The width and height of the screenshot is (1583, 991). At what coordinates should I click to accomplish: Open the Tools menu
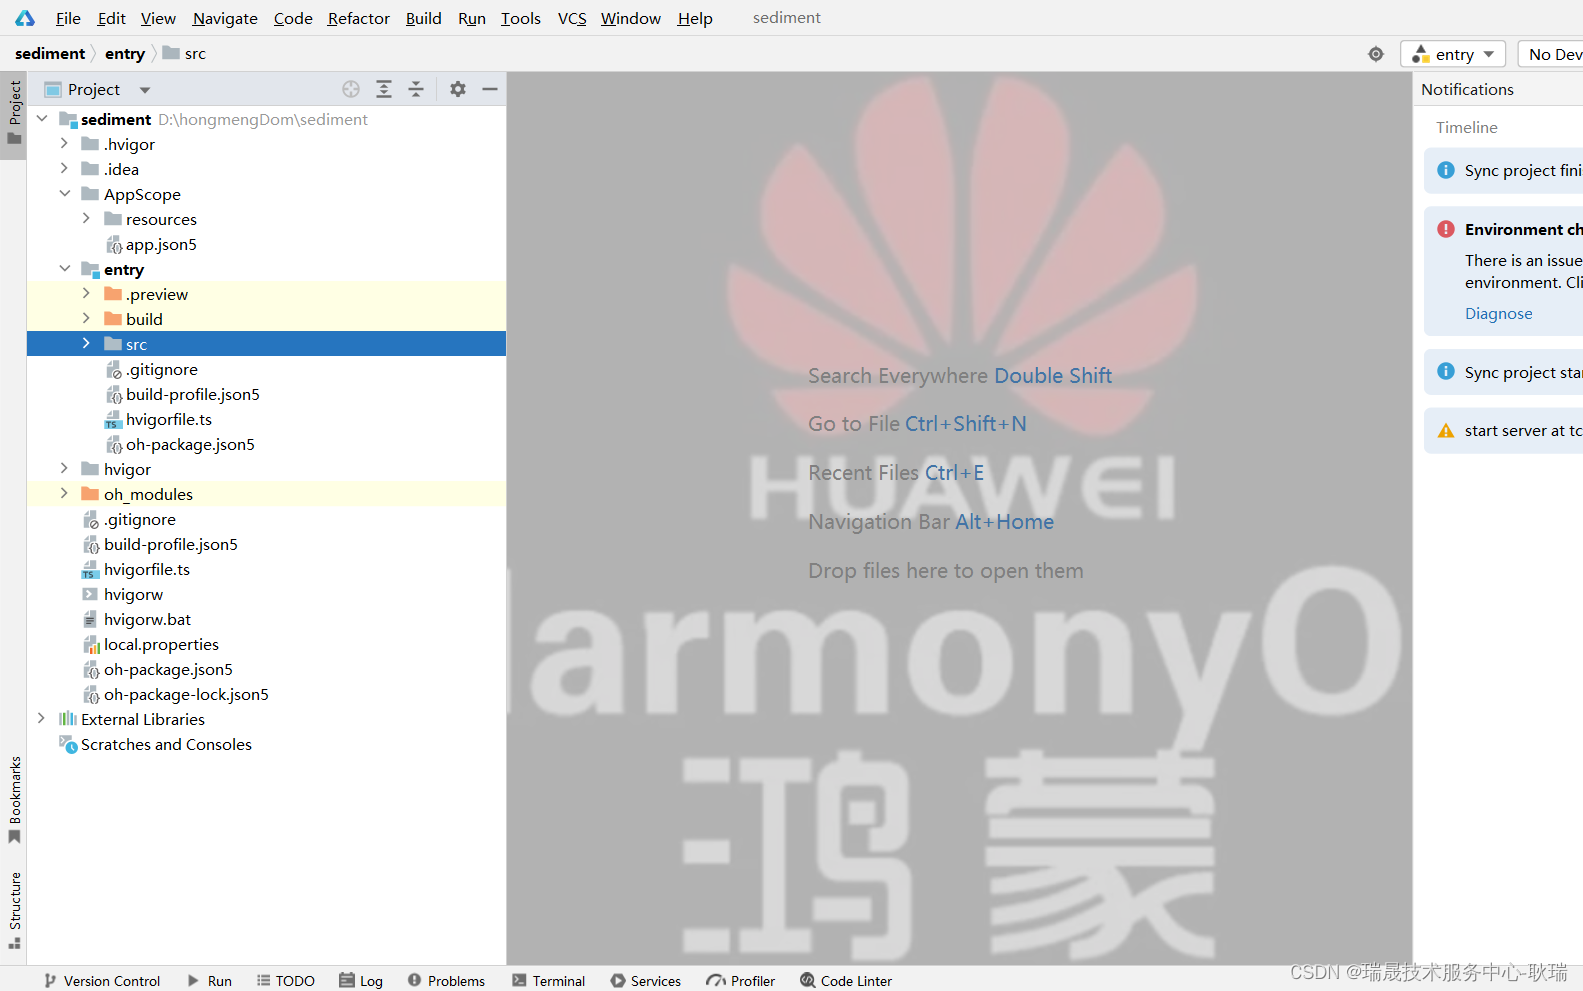click(520, 18)
